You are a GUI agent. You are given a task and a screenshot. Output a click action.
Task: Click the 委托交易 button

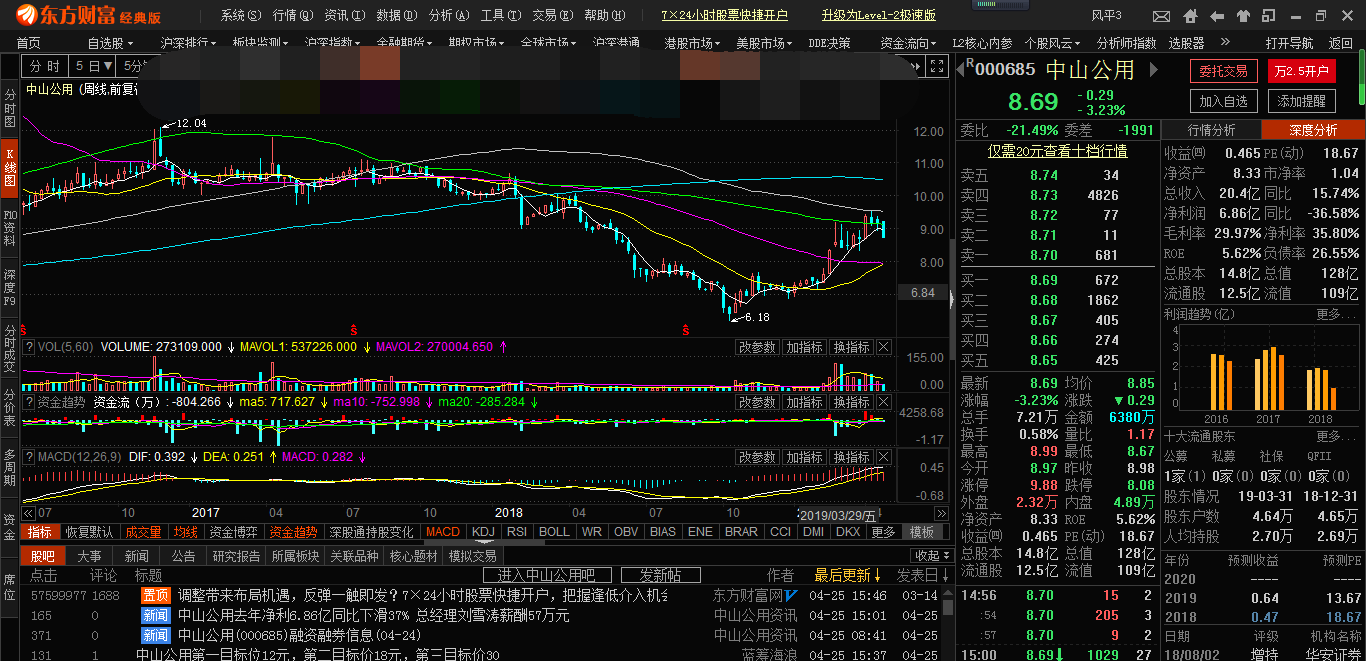(x=1223, y=71)
